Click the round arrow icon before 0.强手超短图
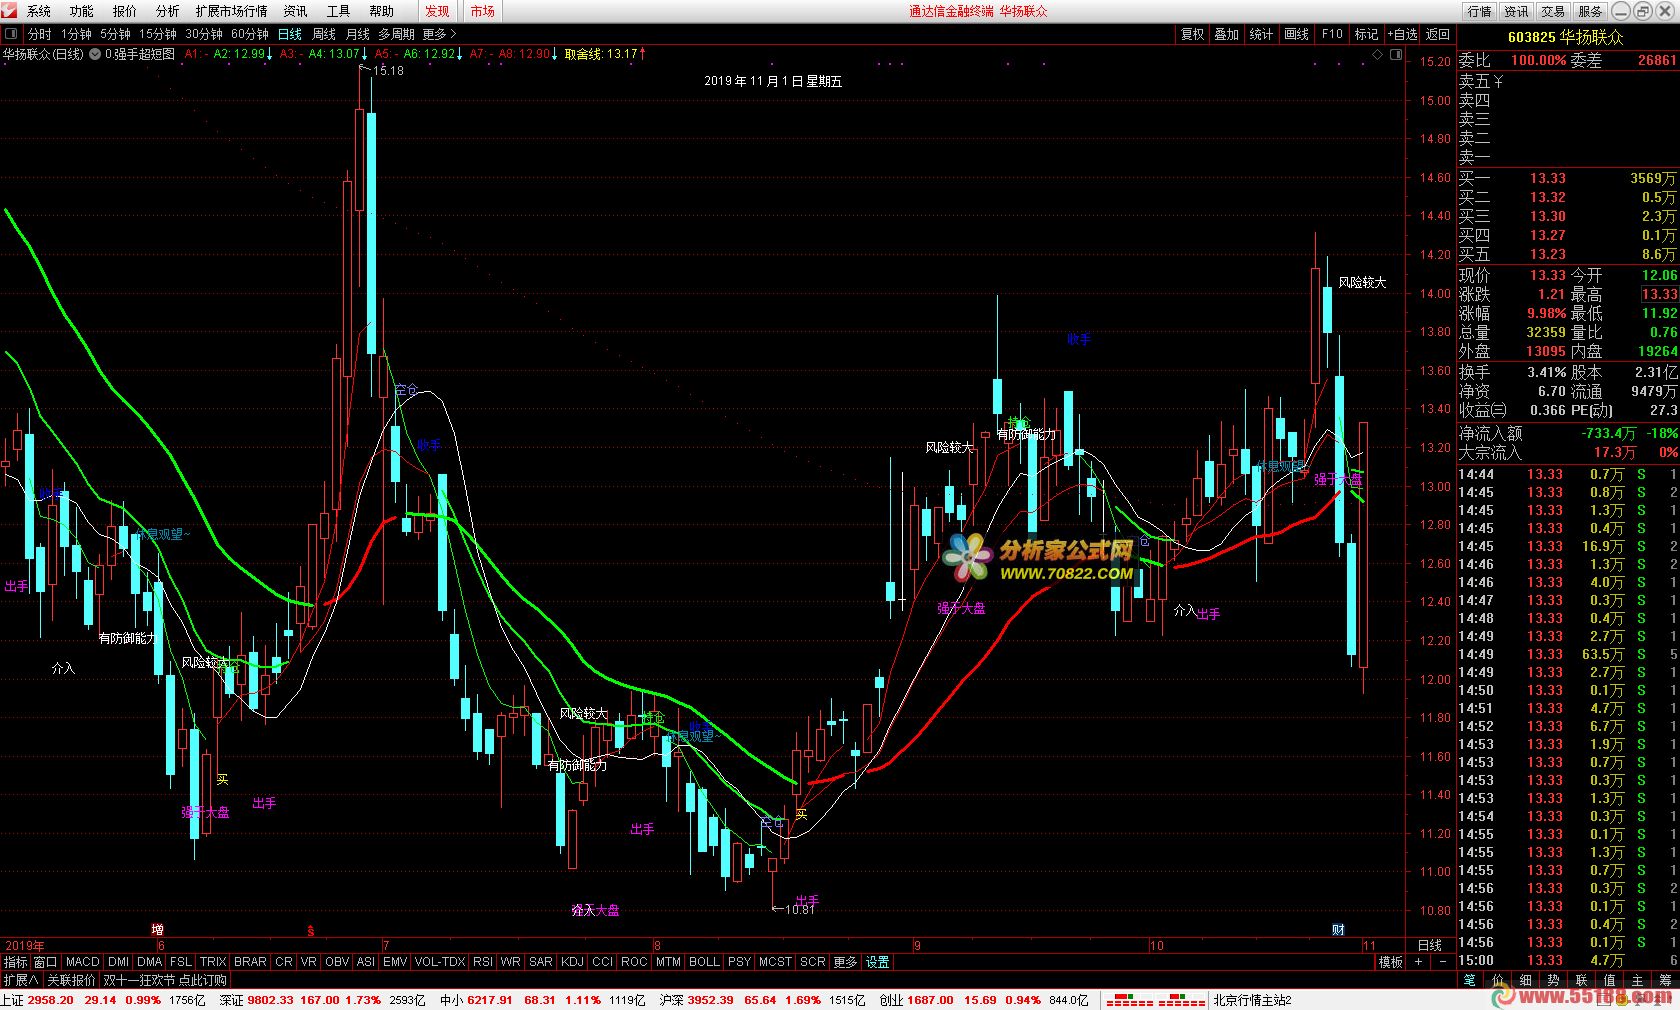Viewport: 1680px width, 1010px height. point(95,54)
